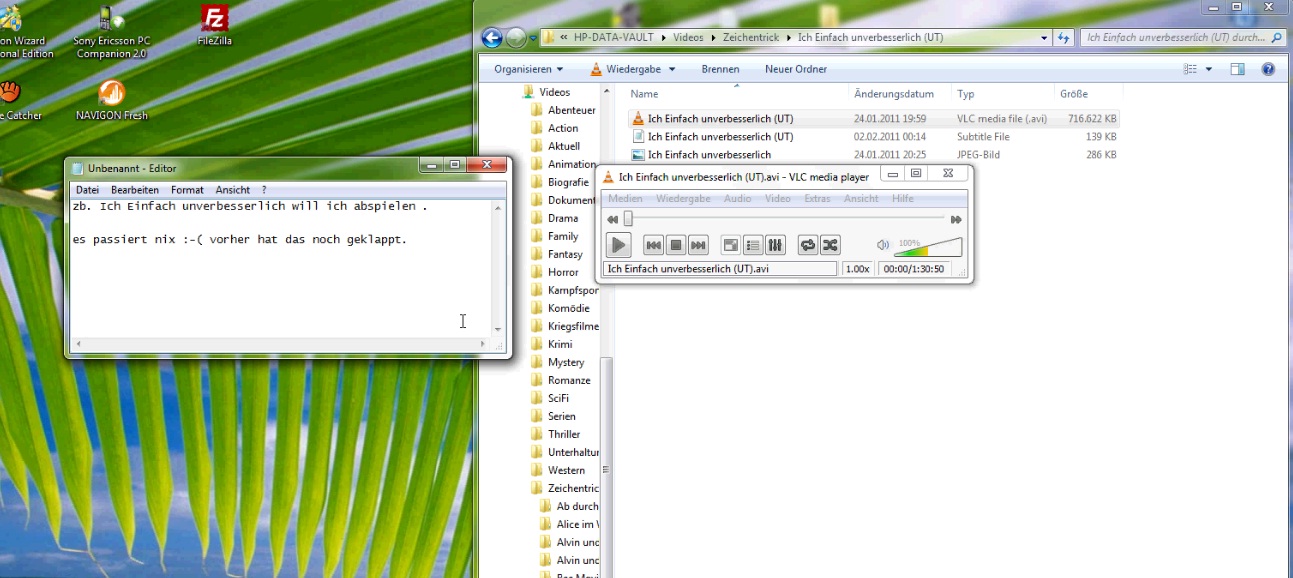Open Explorer help question mark icon
Viewport: 1293px width, 578px height.
coord(1268,69)
